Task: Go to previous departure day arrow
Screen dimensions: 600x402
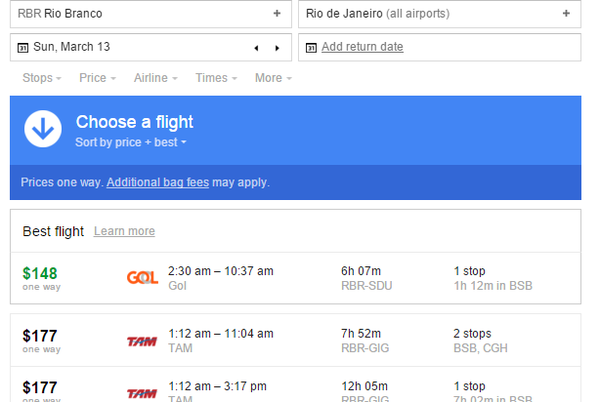Action: click(256, 47)
